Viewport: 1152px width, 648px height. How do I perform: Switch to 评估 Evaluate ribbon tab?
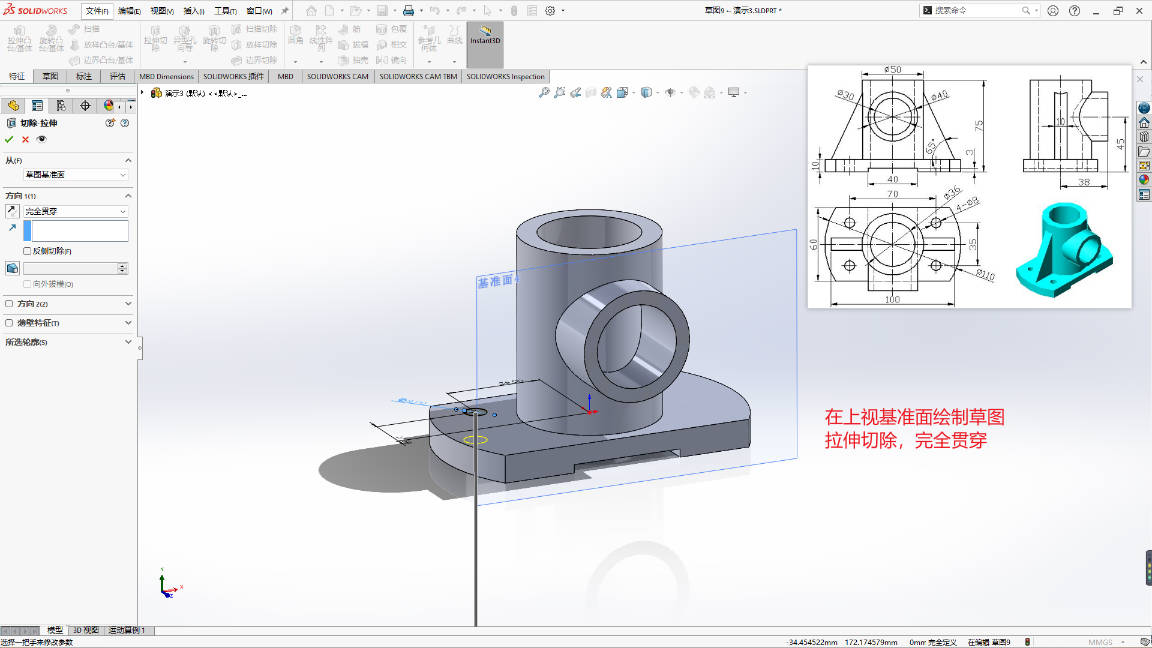click(118, 76)
